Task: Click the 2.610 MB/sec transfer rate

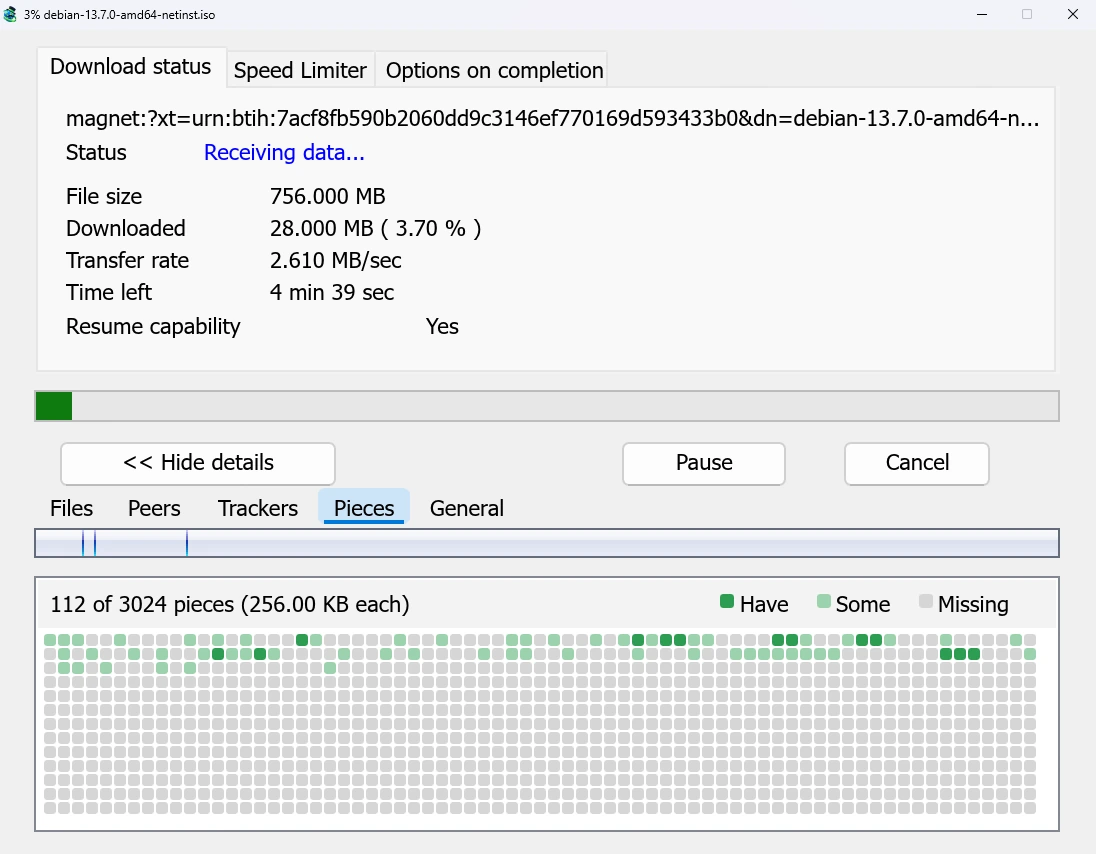Action: [x=336, y=261]
